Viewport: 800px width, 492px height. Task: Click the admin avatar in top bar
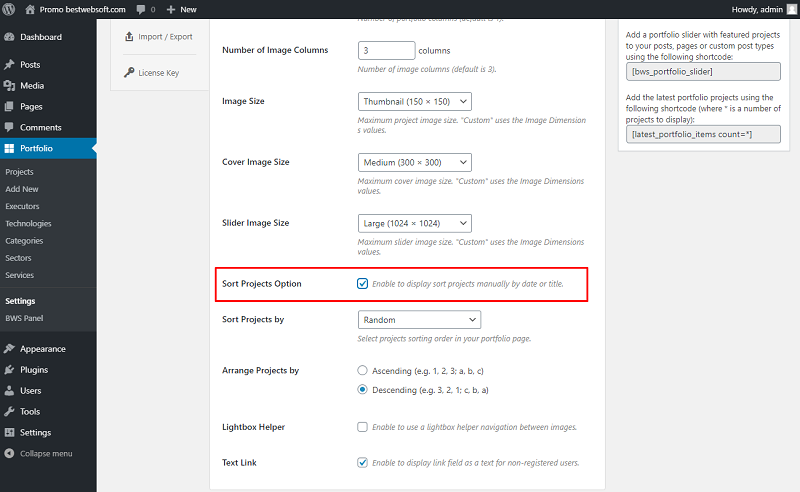[791, 9]
